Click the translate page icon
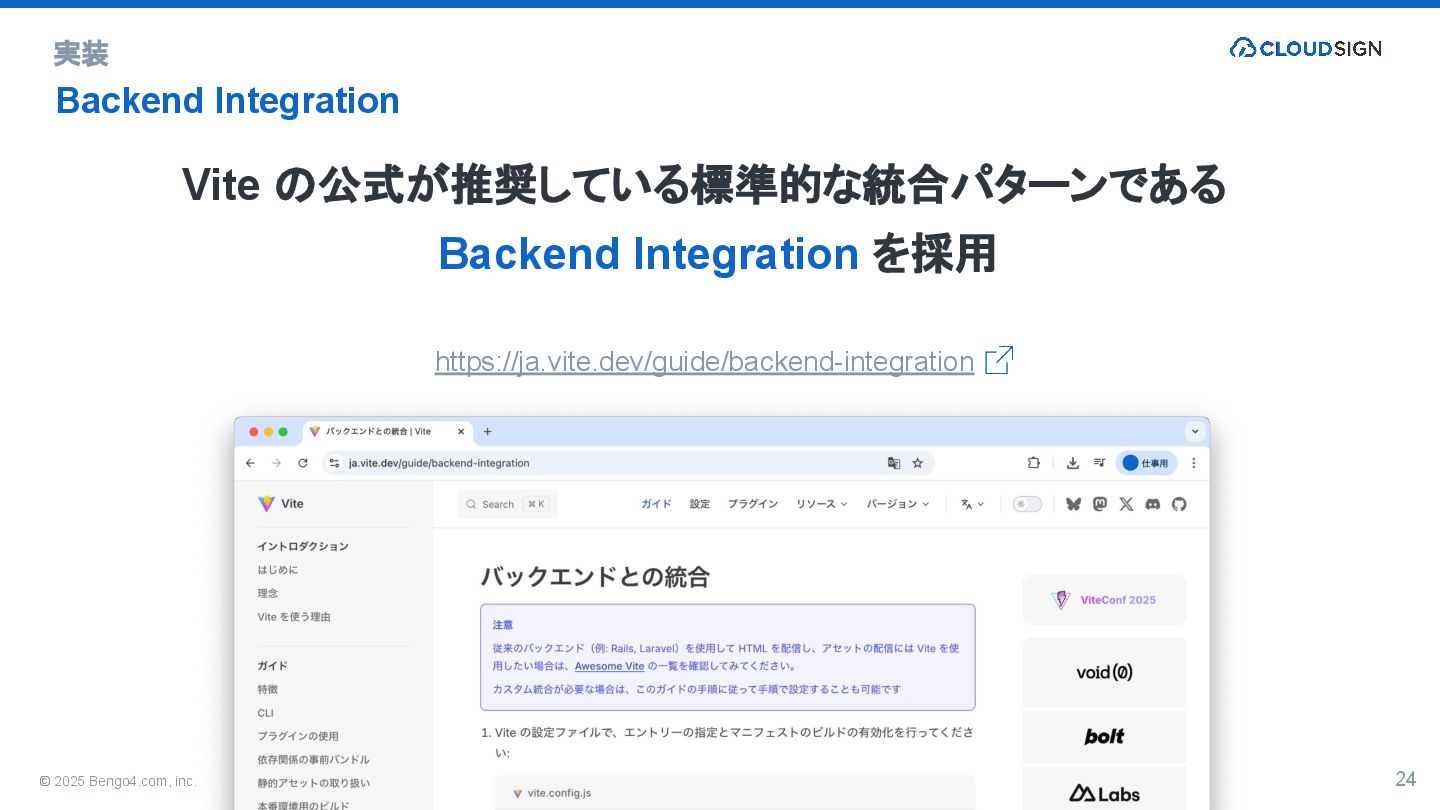 (x=894, y=463)
